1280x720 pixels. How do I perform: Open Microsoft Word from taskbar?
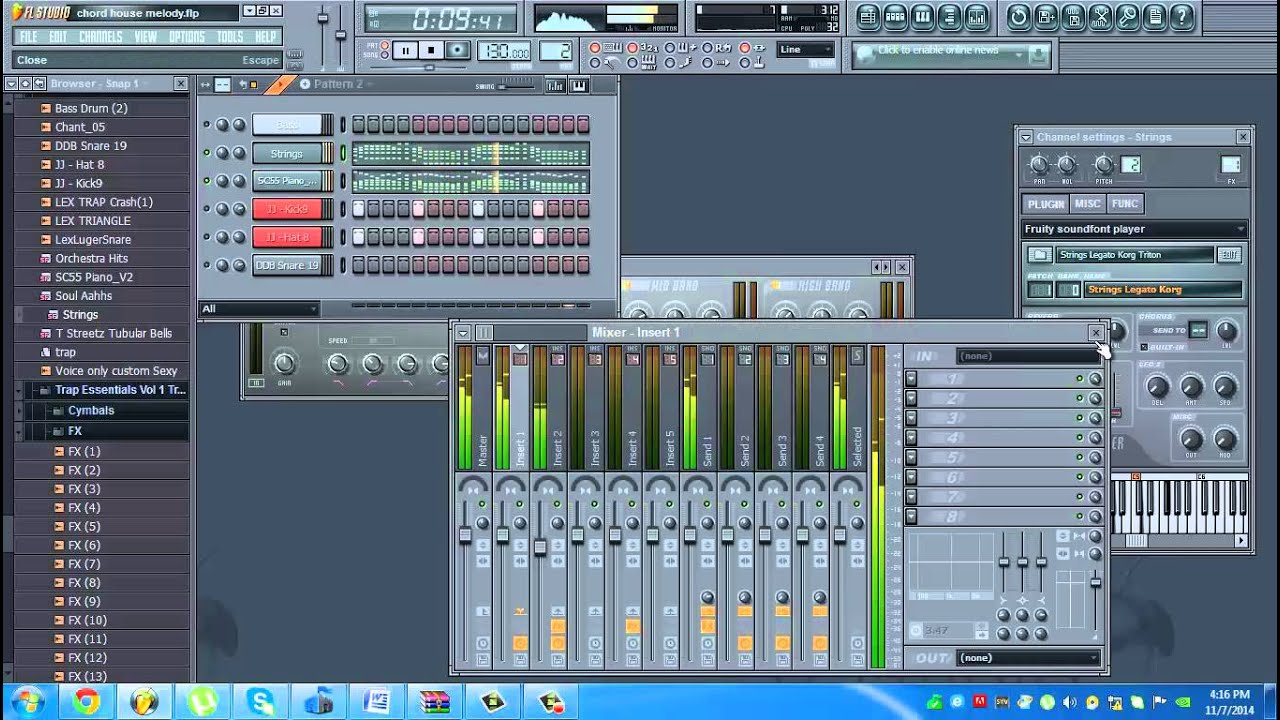(377, 702)
